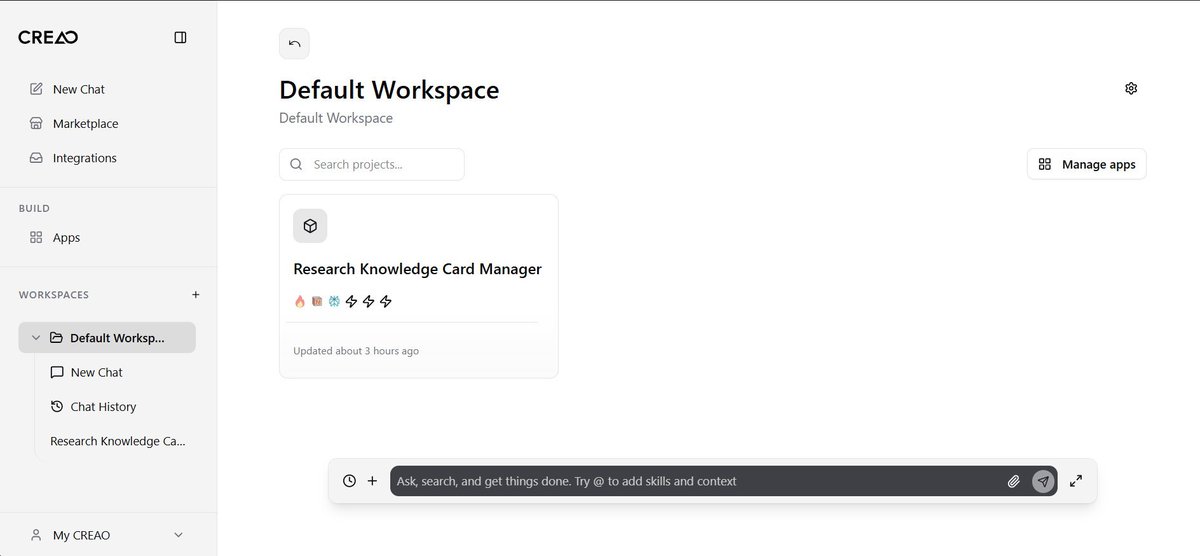Collapse the sidebar panel icon
The height and width of the screenshot is (556, 1200).
[180, 37]
